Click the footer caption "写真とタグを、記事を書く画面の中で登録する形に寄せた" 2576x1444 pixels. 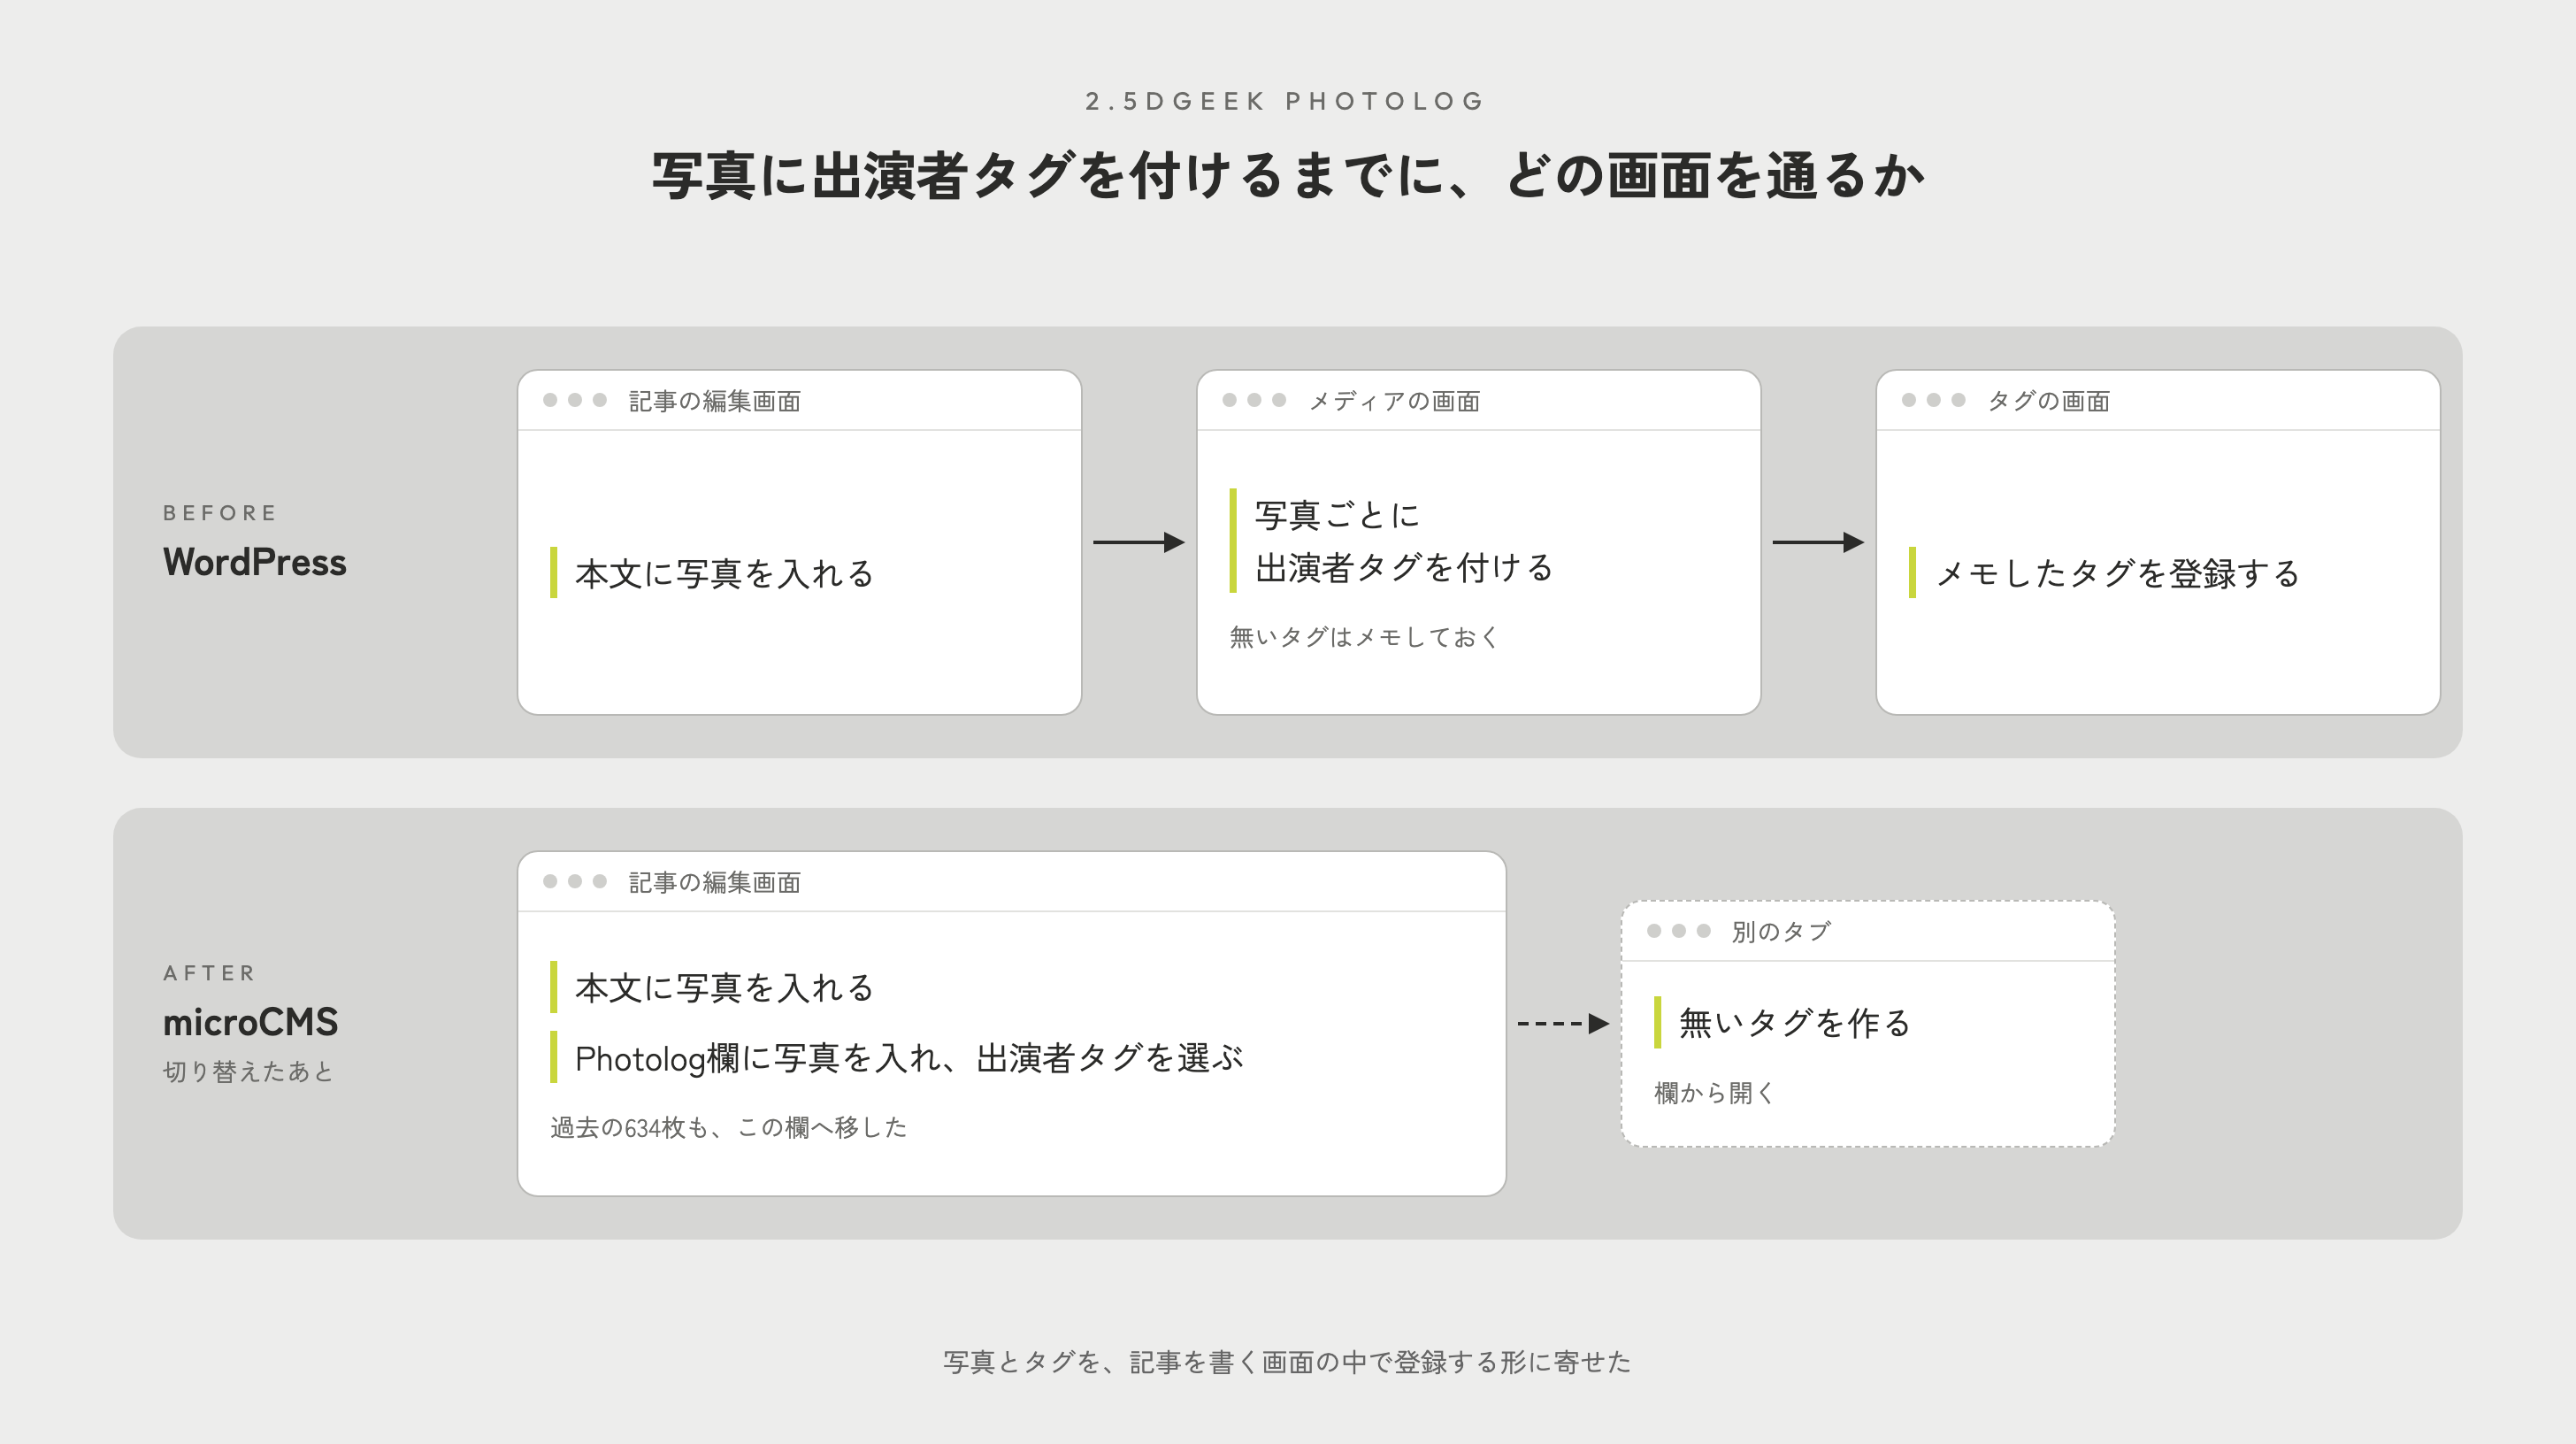(1287, 1362)
